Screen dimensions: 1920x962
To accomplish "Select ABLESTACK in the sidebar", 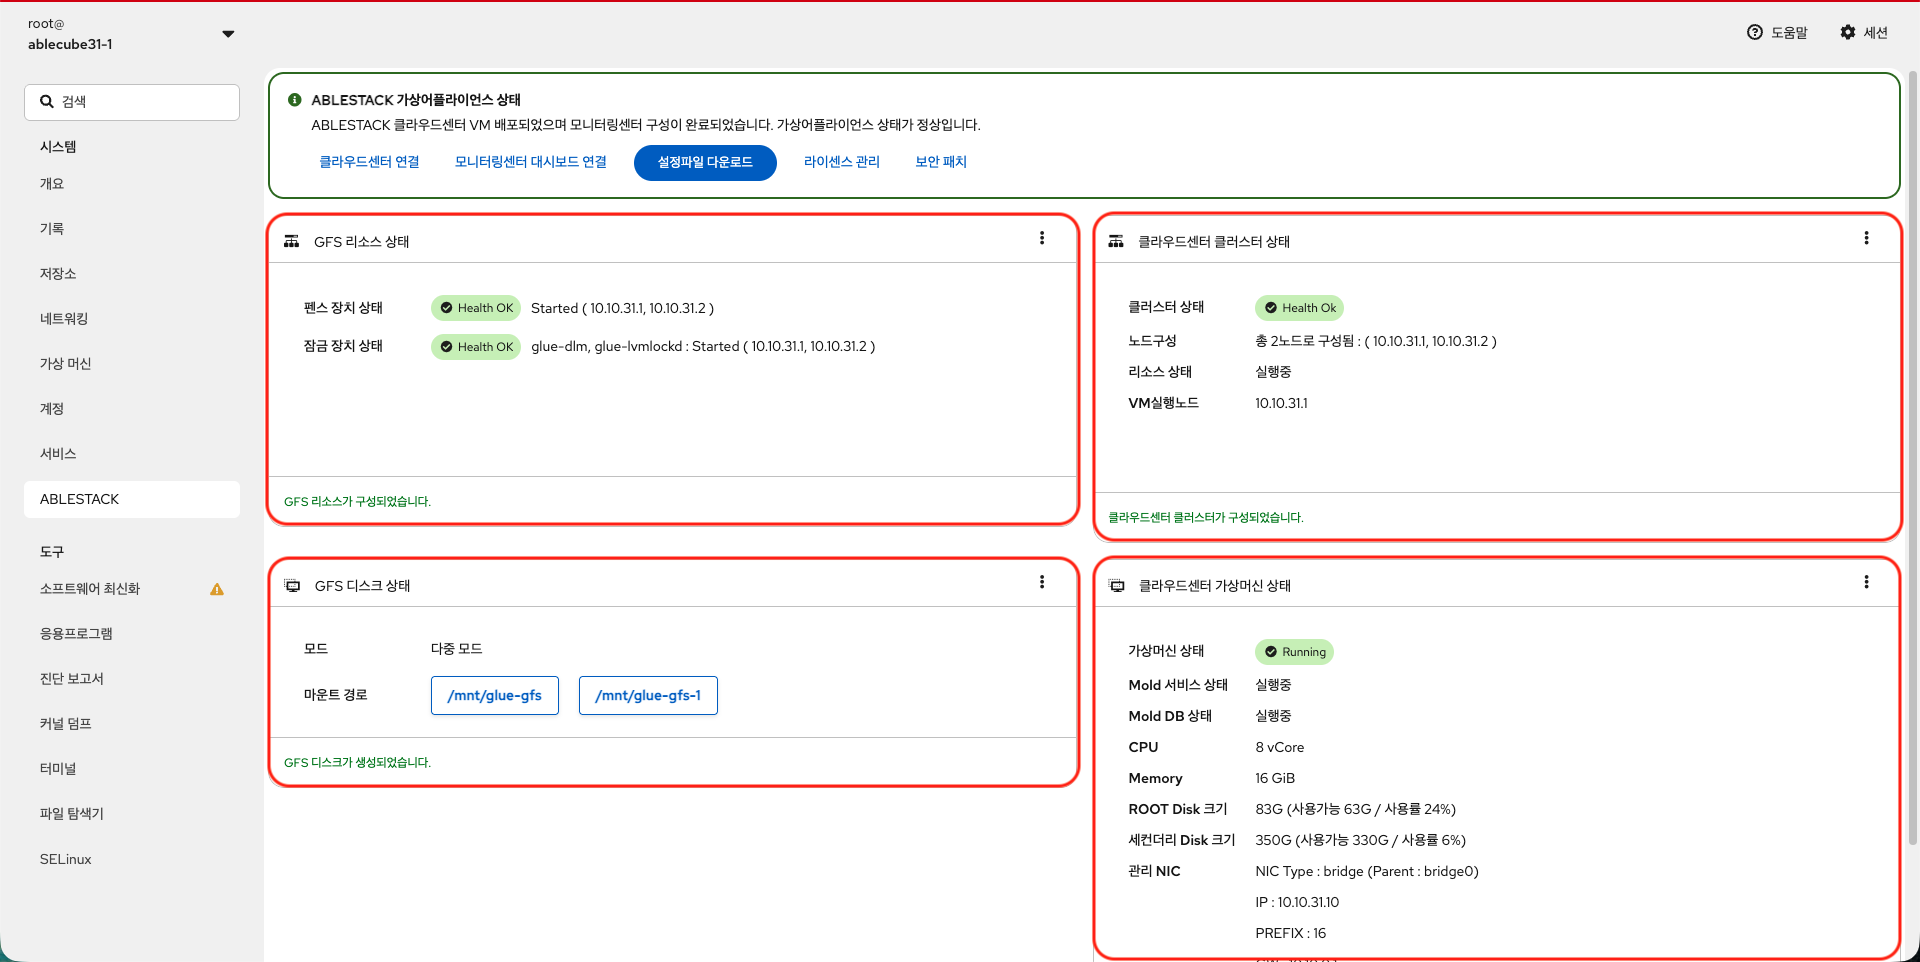I will pos(132,499).
